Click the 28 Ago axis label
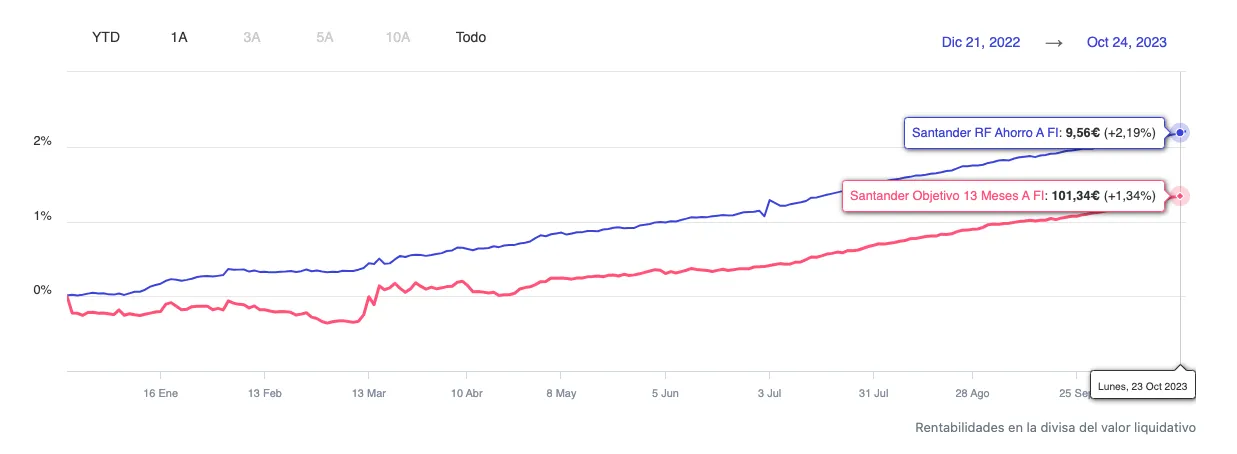This screenshot has width=1237, height=454. tap(973, 394)
